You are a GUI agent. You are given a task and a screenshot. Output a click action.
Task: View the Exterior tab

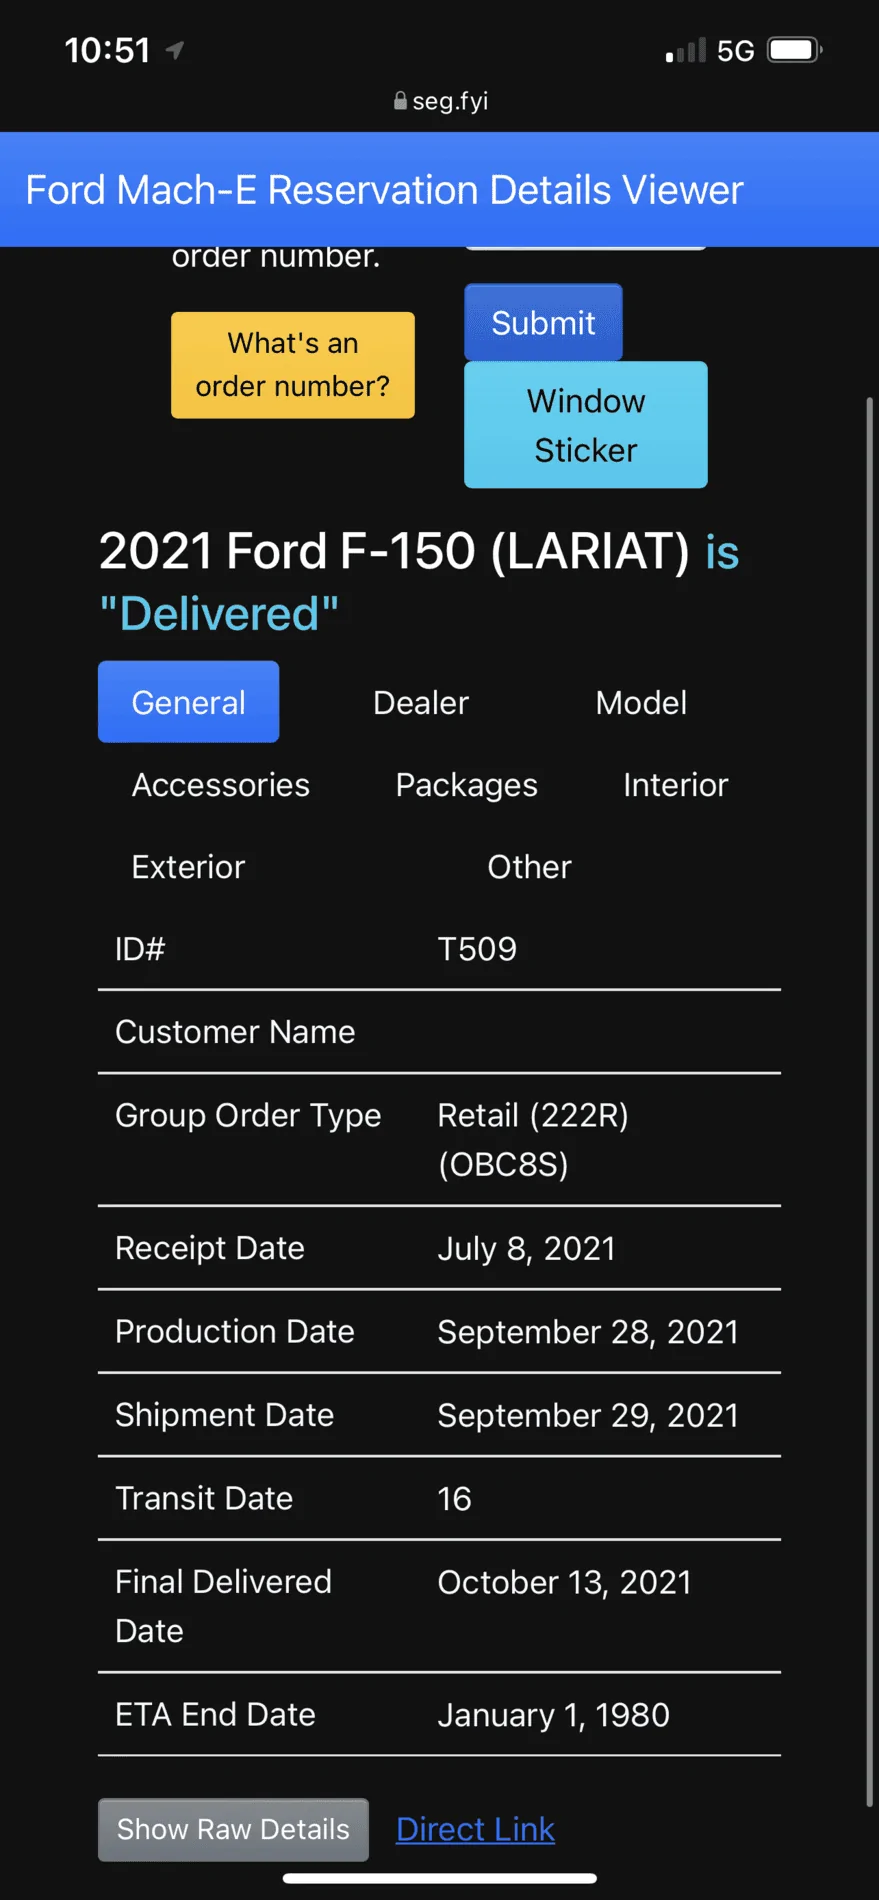click(188, 867)
